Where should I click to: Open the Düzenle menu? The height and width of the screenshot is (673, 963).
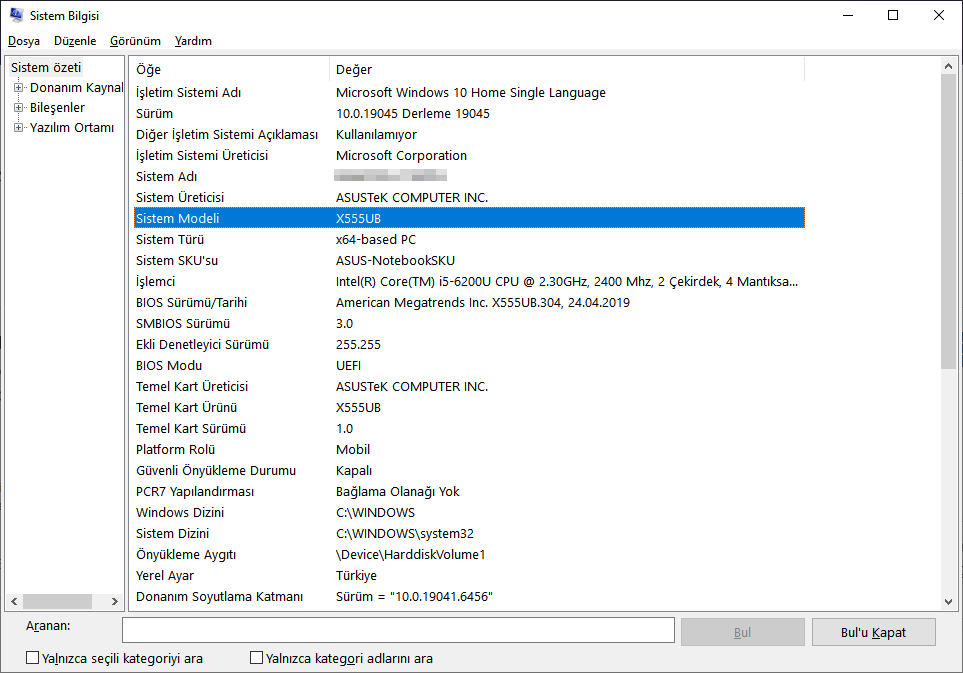click(75, 41)
